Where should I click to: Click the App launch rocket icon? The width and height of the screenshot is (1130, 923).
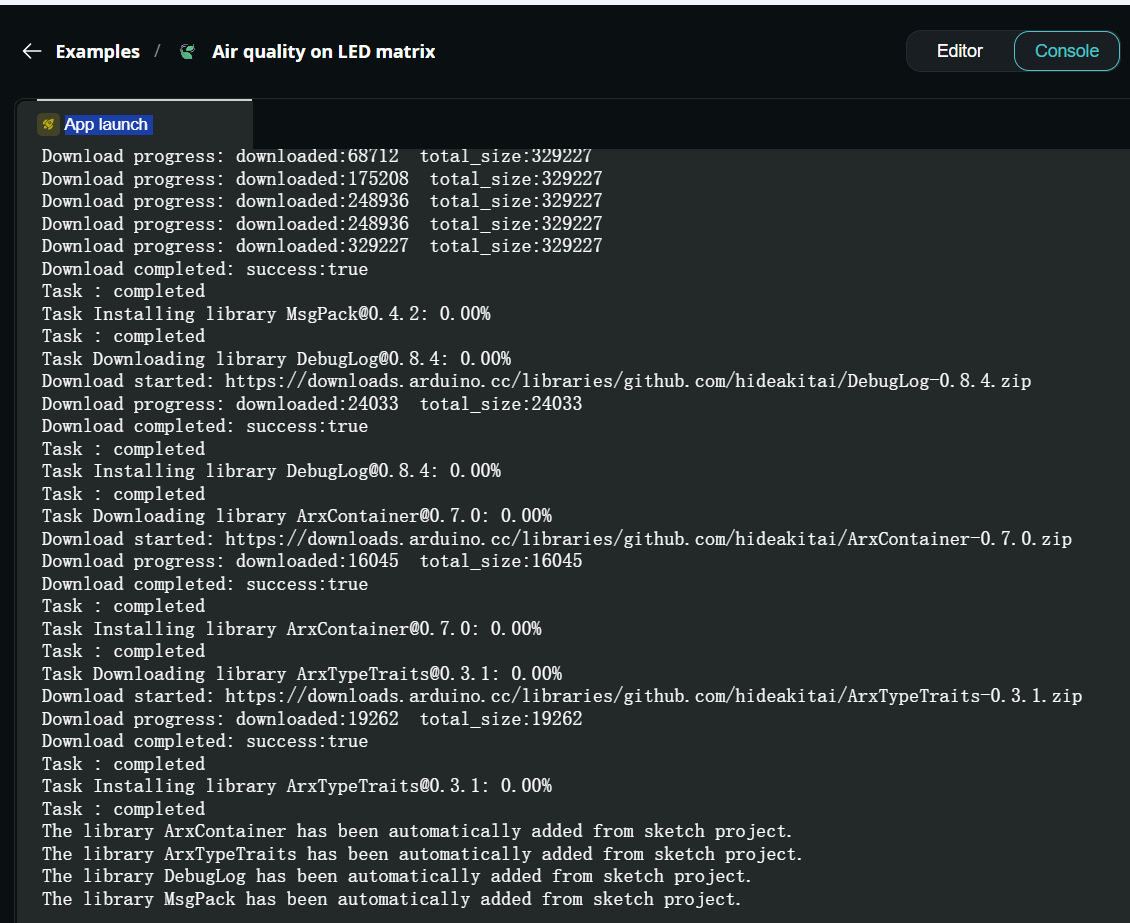[x=48, y=125]
